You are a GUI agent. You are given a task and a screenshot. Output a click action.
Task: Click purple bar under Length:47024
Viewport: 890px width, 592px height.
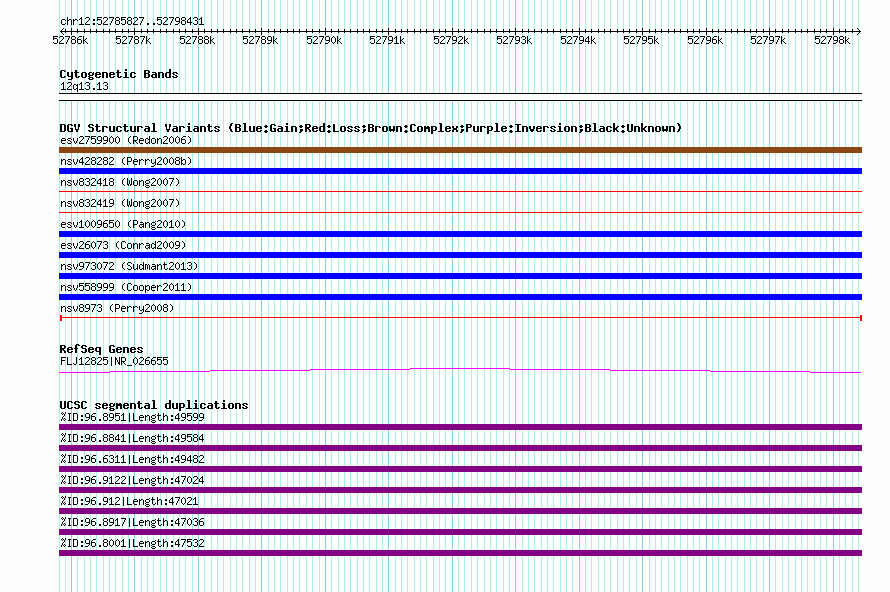click(460, 490)
